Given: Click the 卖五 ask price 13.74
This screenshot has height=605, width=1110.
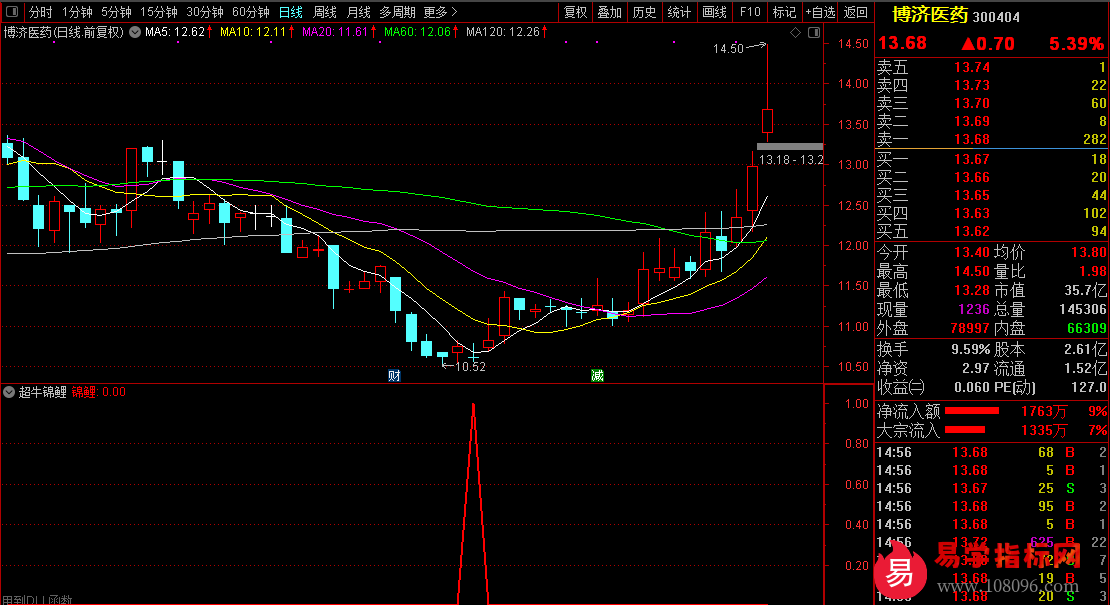Looking at the screenshot, I should pos(972,67).
